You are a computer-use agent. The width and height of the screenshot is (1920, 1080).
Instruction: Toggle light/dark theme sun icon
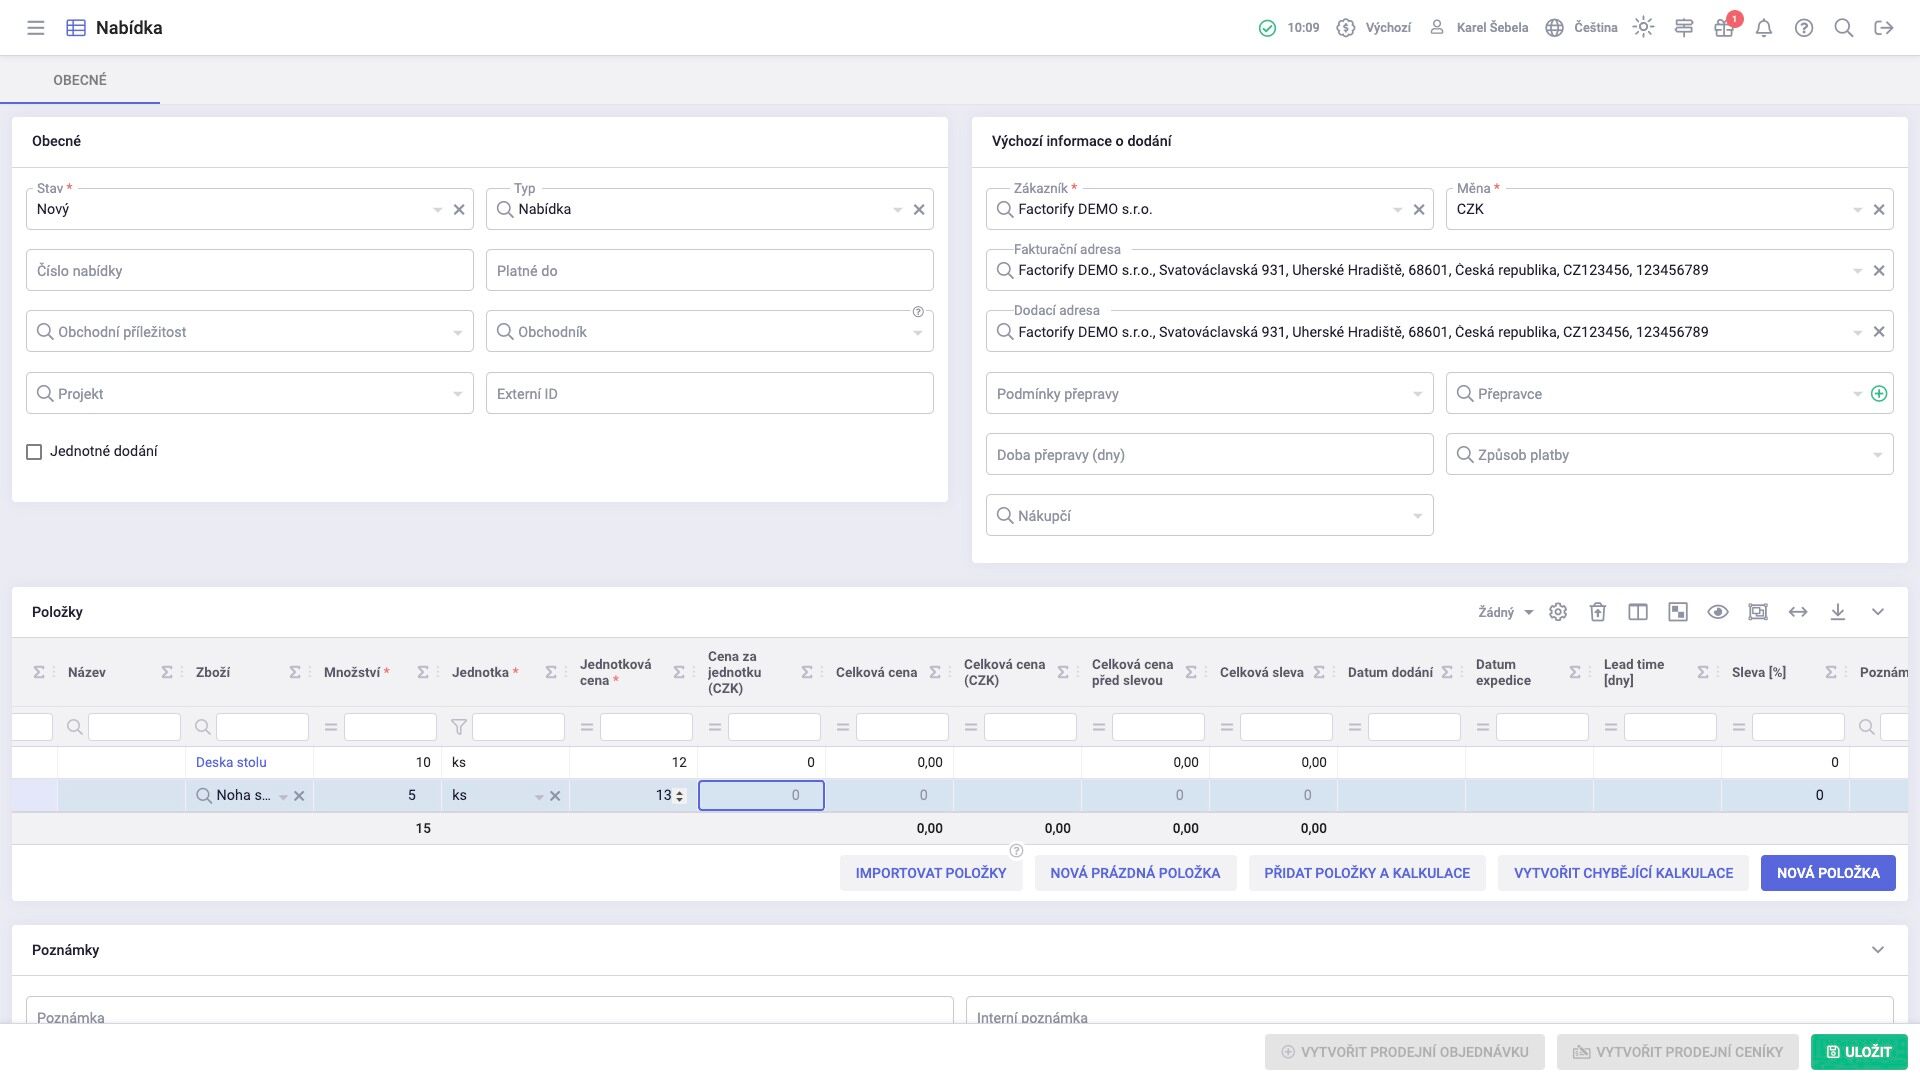click(x=1643, y=28)
